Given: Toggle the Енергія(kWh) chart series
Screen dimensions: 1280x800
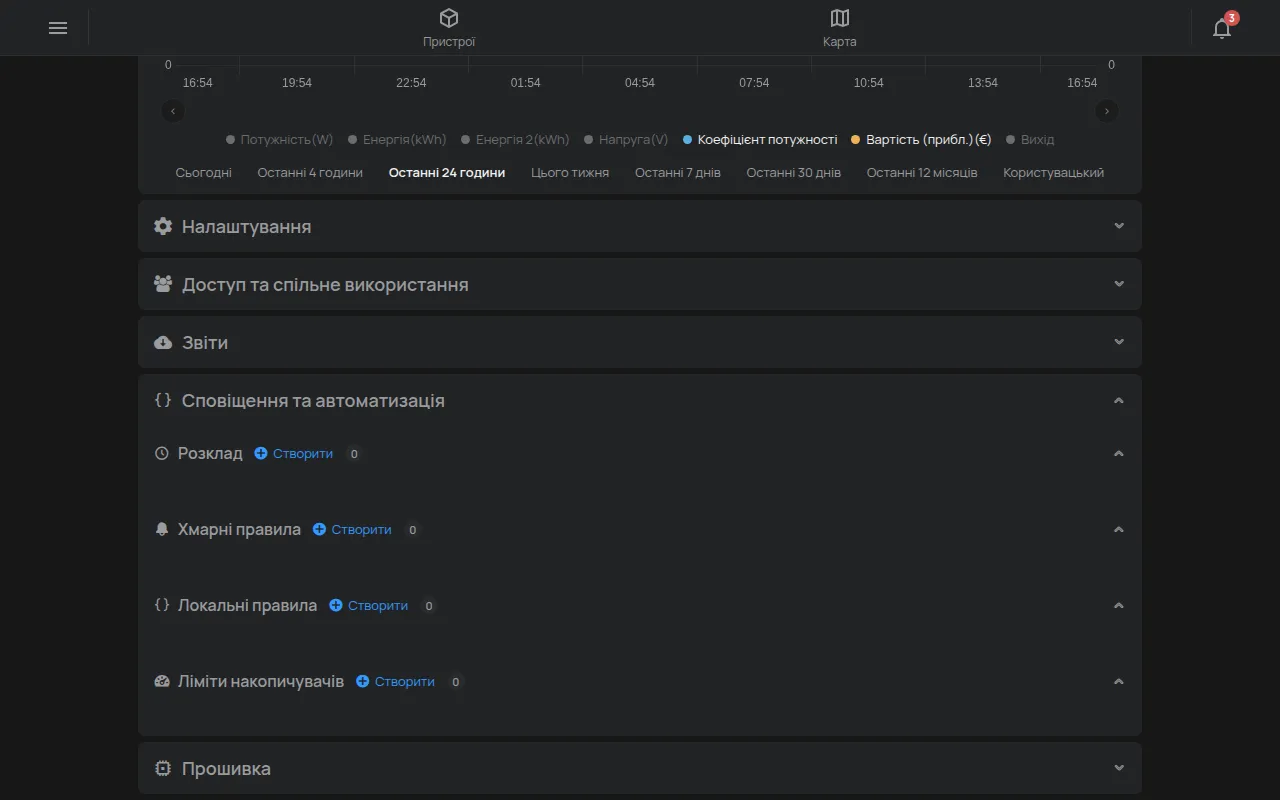Looking at the screenshot, I should [397, 140].
